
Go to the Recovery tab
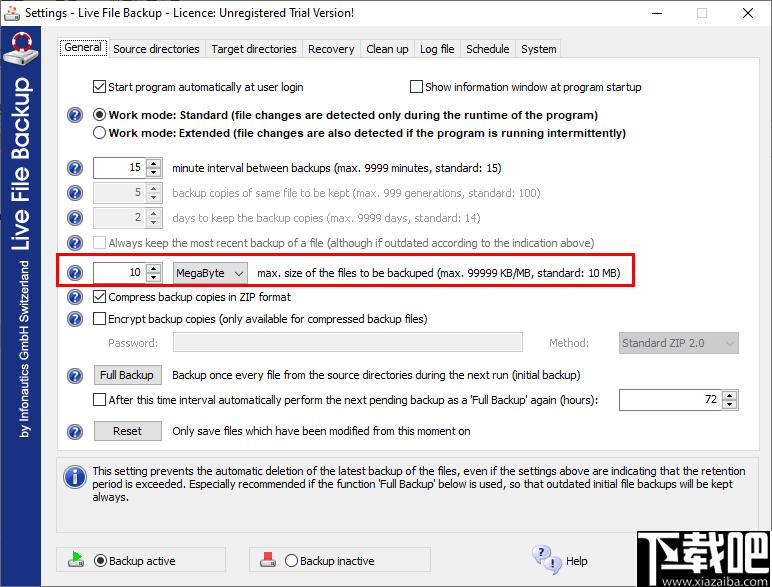pos(331,49)
